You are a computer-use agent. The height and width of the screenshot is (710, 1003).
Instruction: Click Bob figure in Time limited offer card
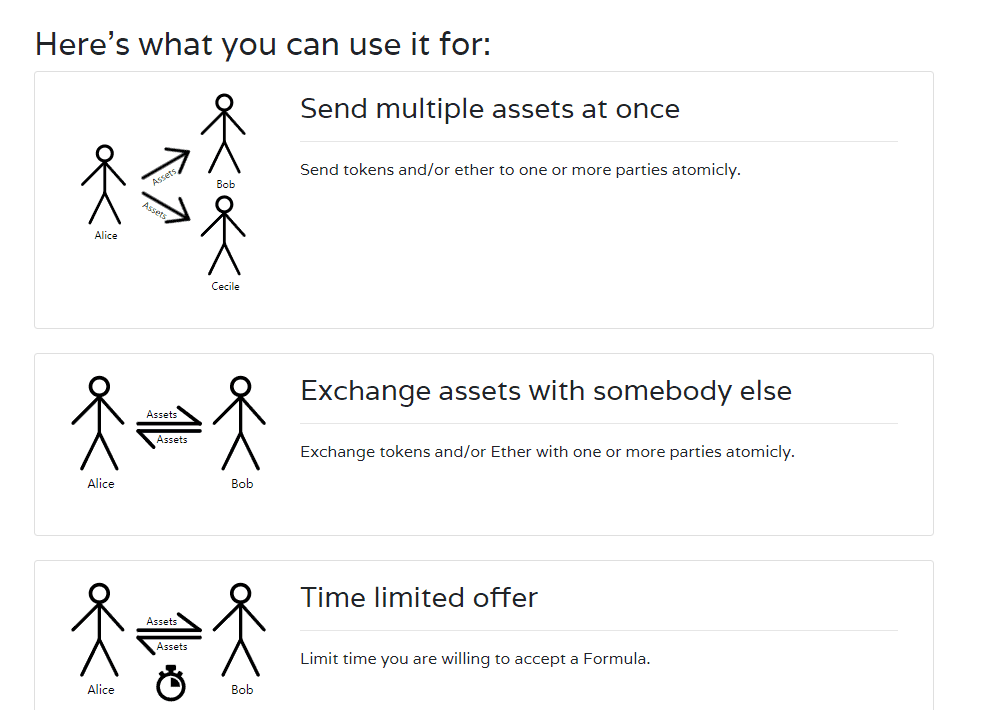click(240, 630)
